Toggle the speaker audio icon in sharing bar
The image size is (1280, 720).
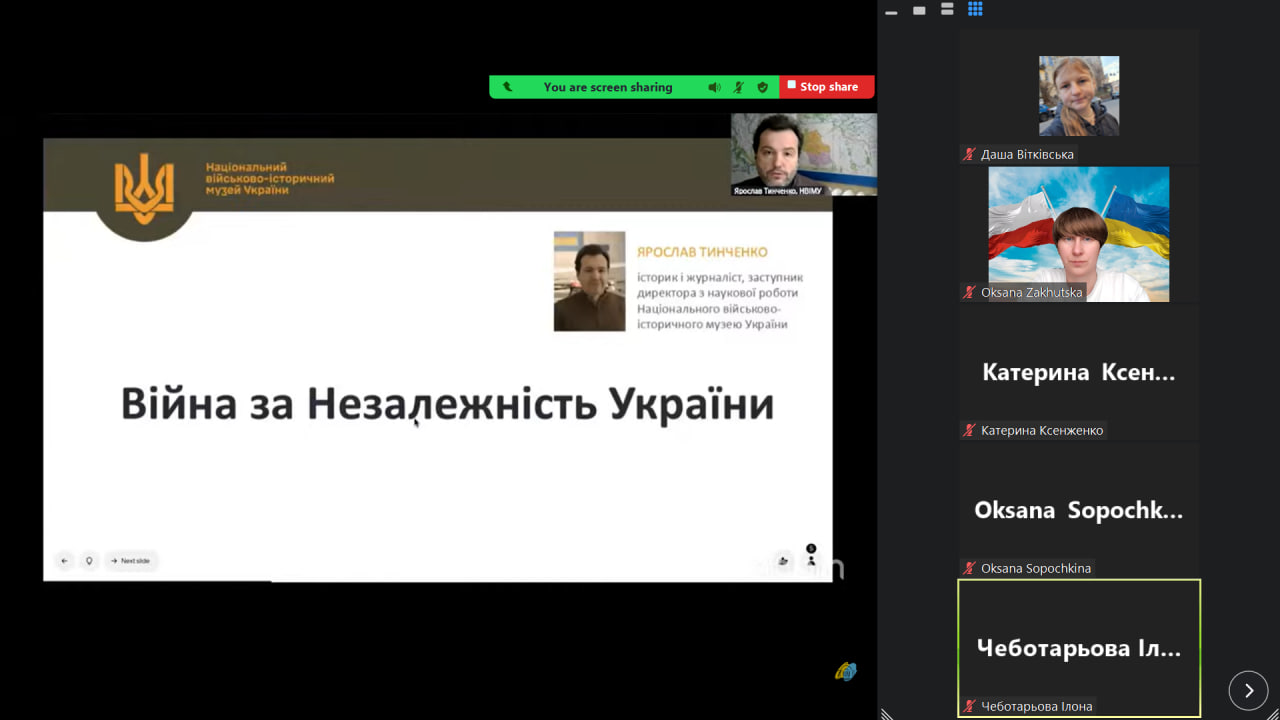click(x=714, y=87)
